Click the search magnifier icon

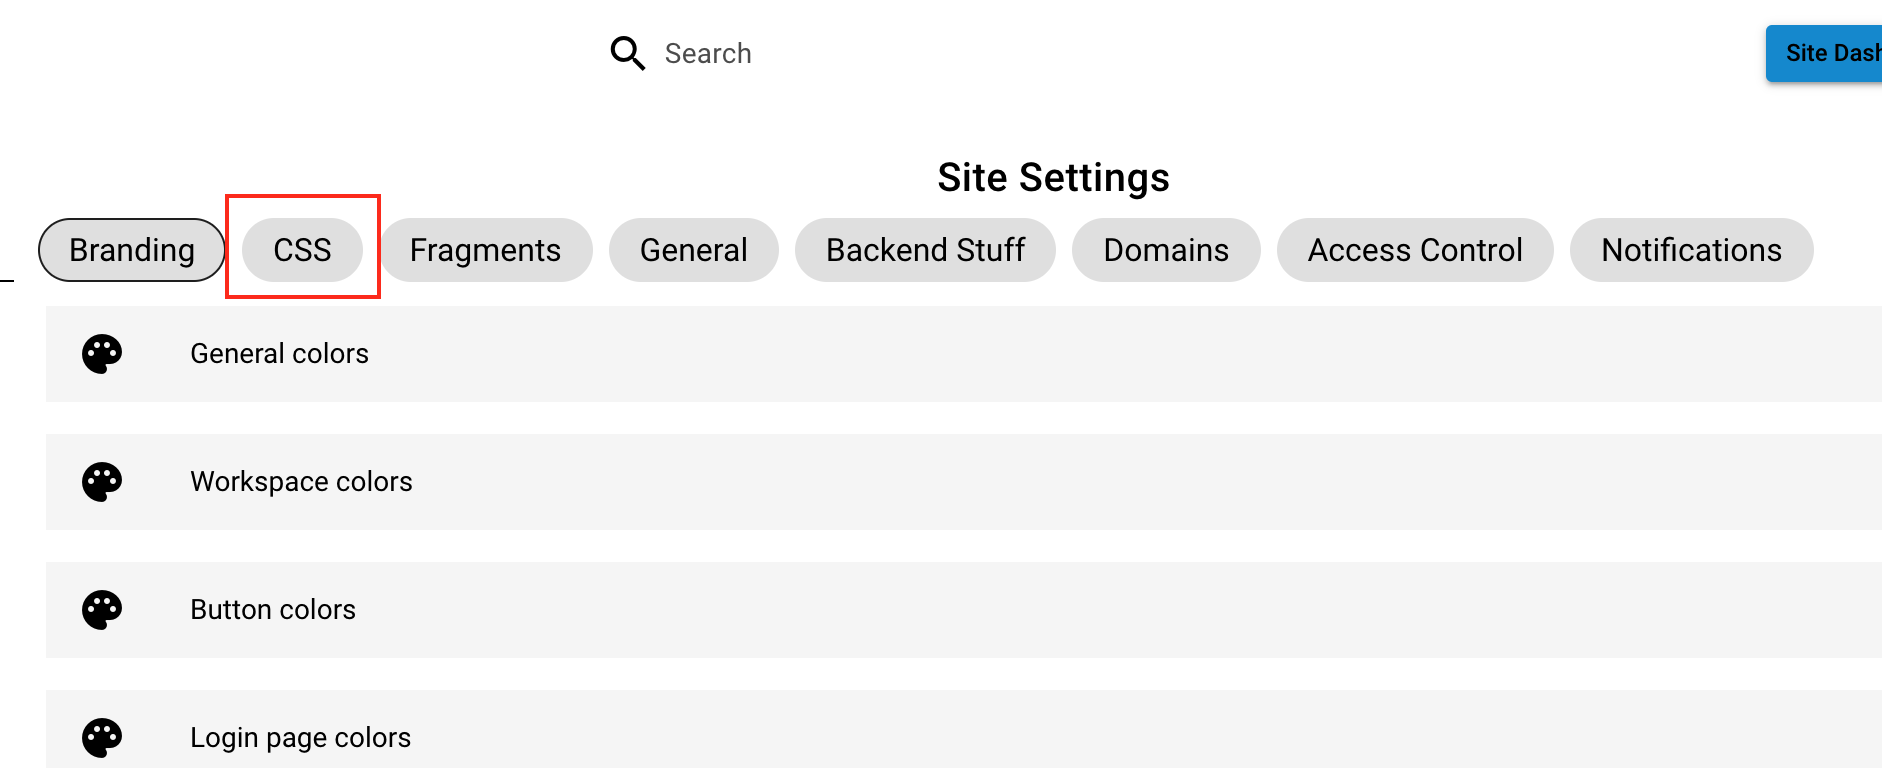(x=627, y=53)
